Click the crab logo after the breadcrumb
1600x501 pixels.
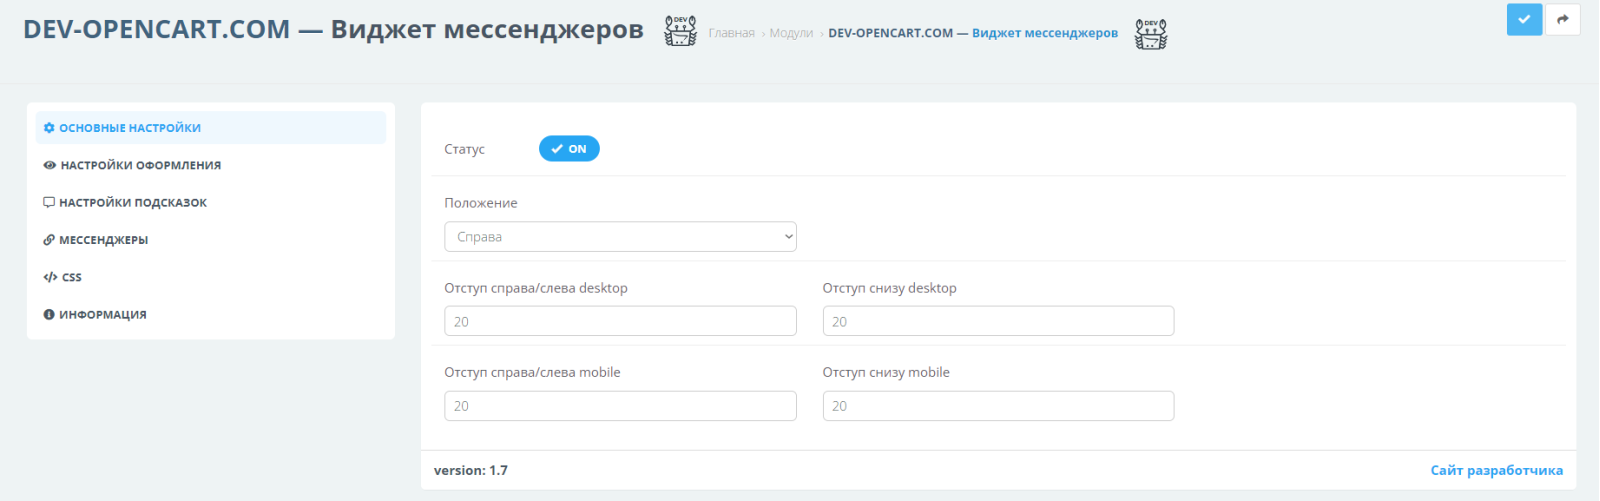[x=1151, y=33]
